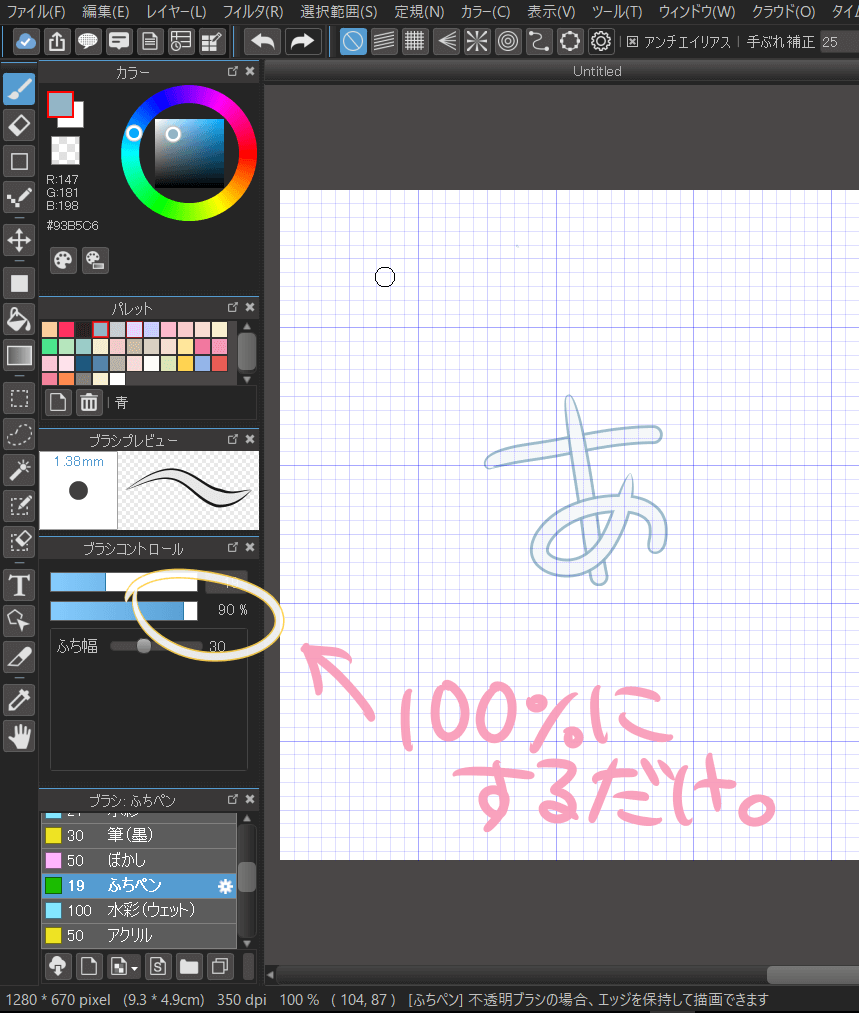The height and width of the screenshot is (1013, 859).
Task: Click the foreground color swatch
Action: (x=60, y=104)
